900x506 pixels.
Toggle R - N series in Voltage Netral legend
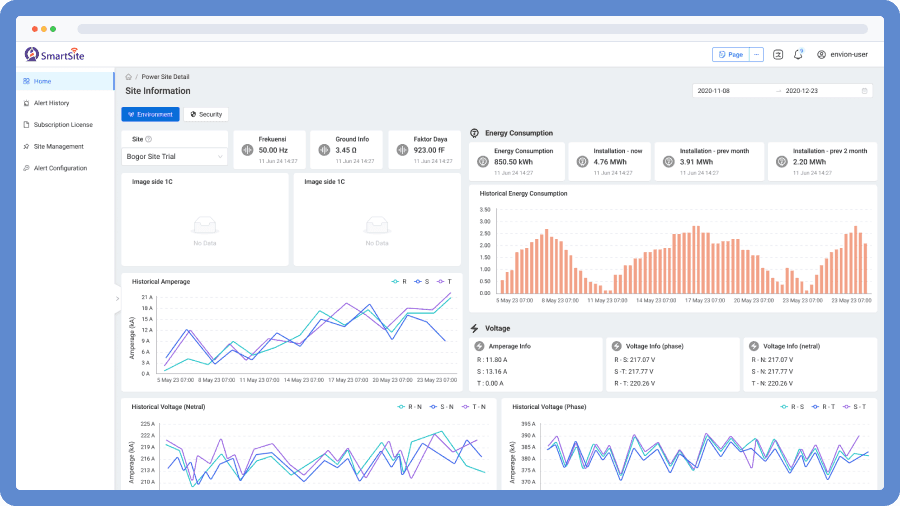pyautogui.click(x=409, y=407)
